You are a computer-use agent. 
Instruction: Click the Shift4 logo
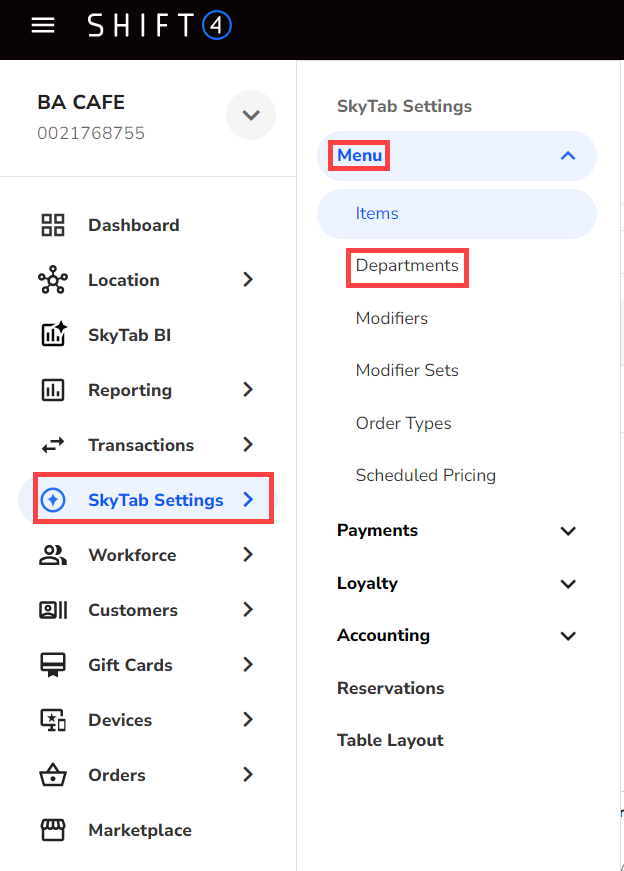[x=159, y=26]
